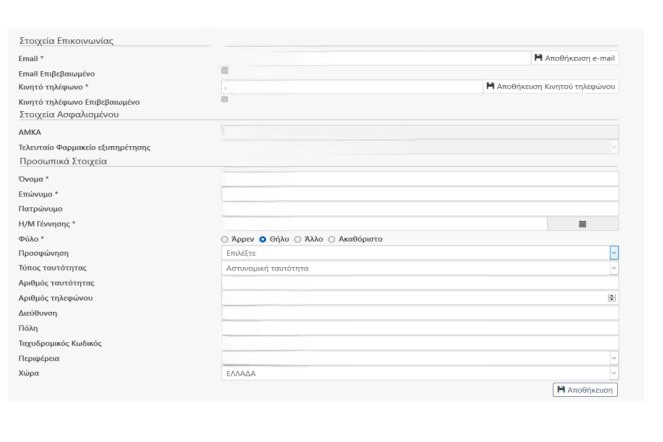Click the Αριθμός τηλεφώνου spinner arrows

tap(612, 298)
